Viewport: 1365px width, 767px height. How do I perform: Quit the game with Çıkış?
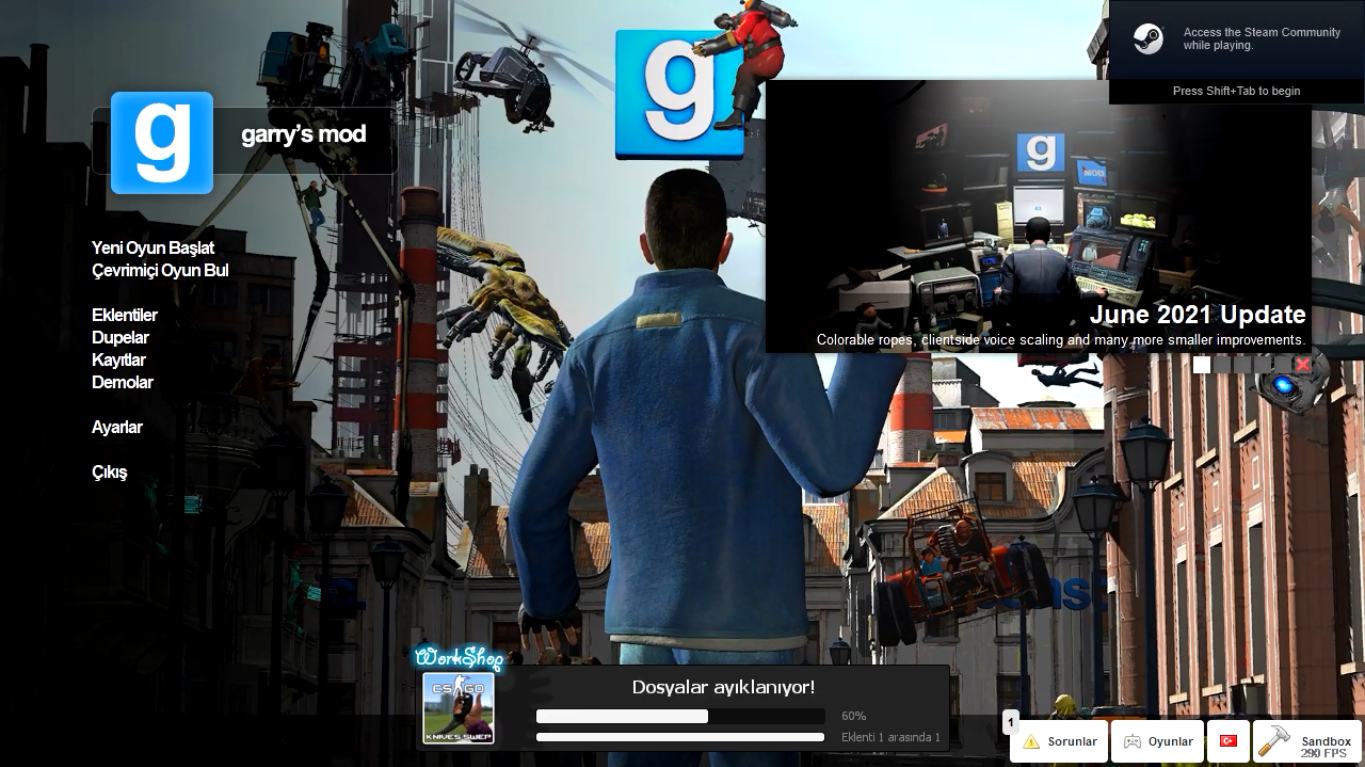[109, 472]
